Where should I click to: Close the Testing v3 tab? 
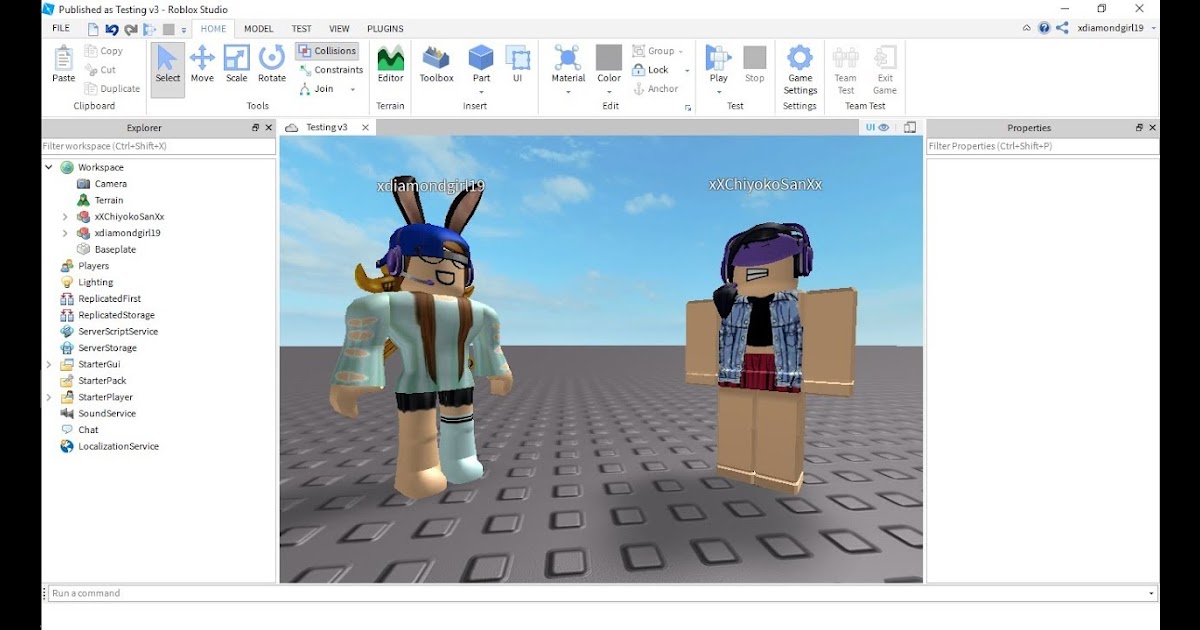365,127
